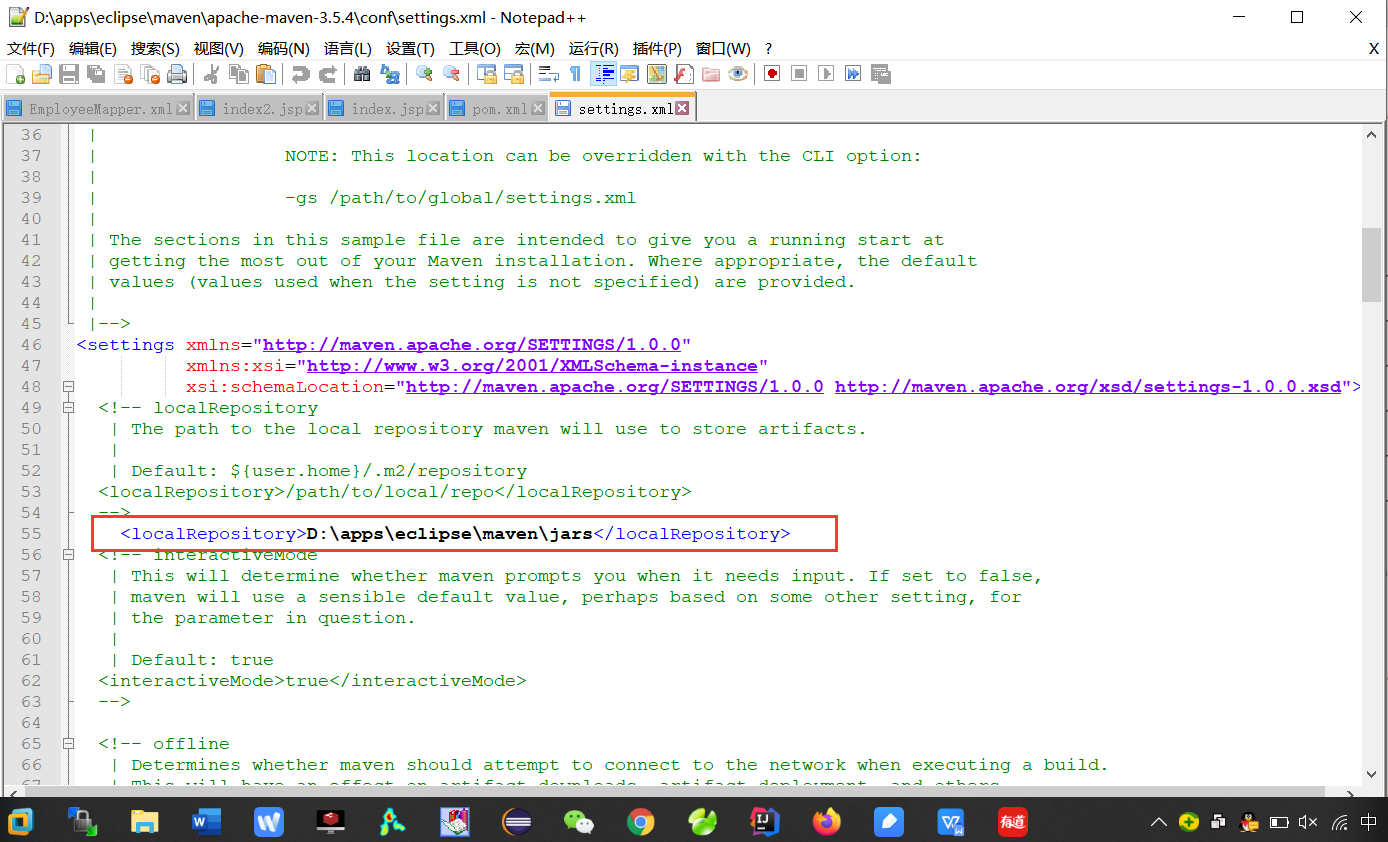Collapse the fold marker on line 48
1388x842 pixels.
(68, 387)
